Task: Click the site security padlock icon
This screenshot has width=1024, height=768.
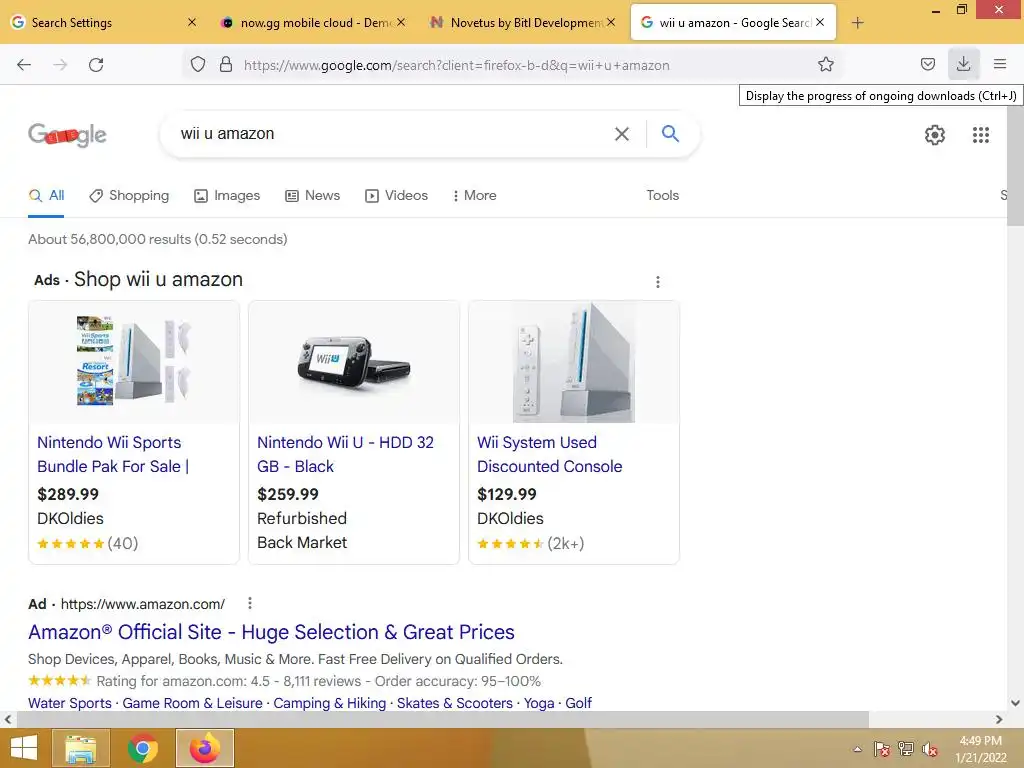Action: coord(226,64)
